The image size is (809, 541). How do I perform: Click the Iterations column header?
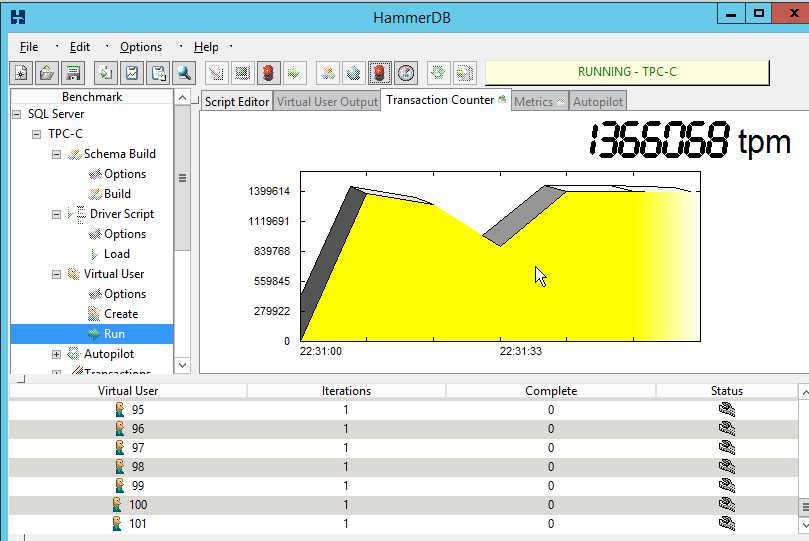click(x=346, y=391)
